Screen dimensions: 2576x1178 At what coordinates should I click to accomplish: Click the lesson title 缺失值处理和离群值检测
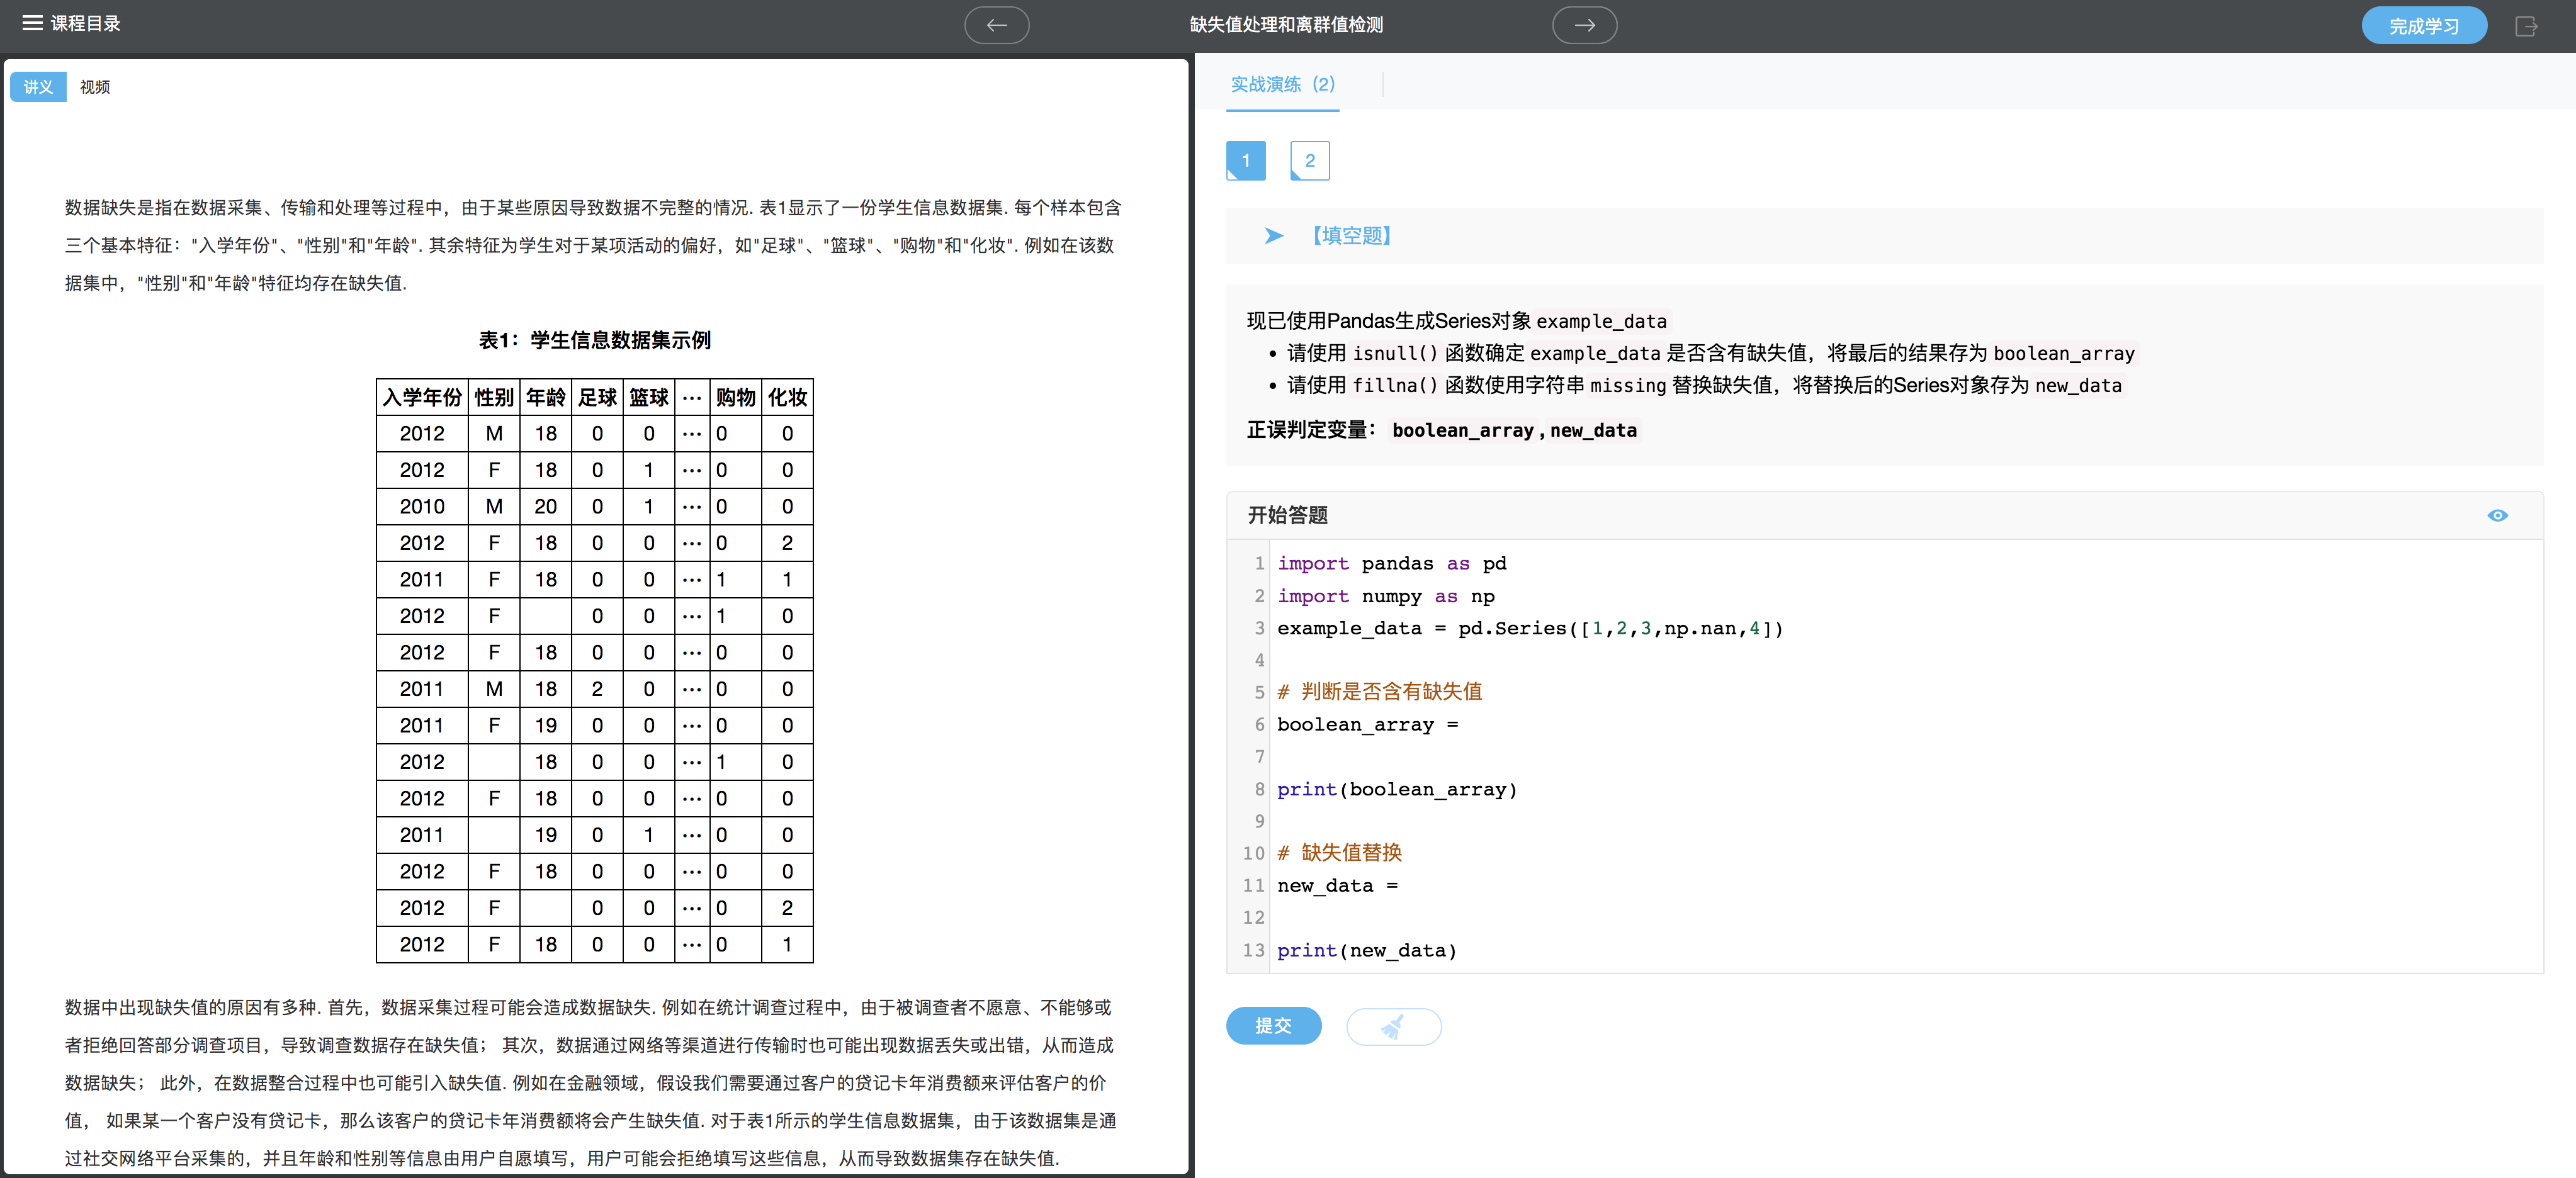(x=1286, y=25)
